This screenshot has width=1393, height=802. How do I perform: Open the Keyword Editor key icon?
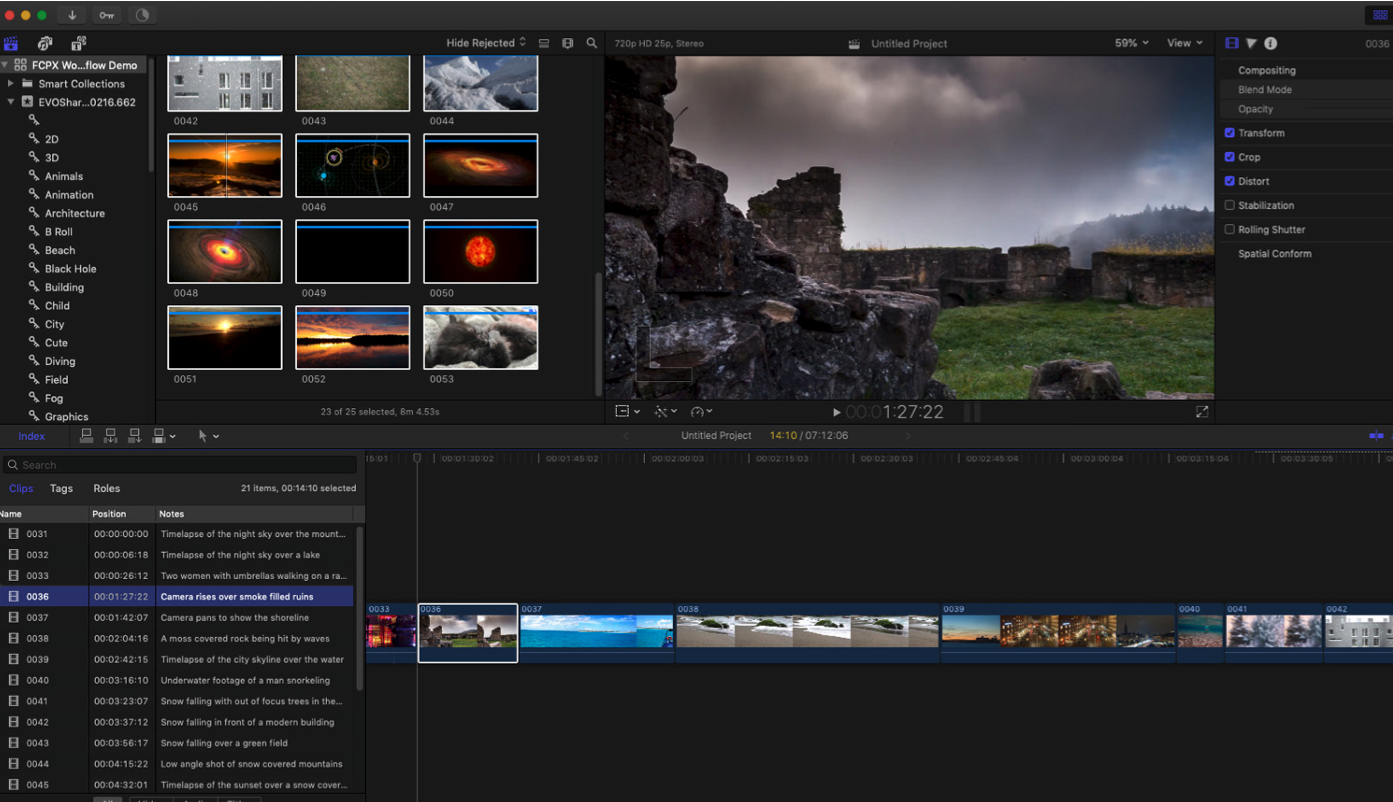pyautogui.click(x=106, y=15)
